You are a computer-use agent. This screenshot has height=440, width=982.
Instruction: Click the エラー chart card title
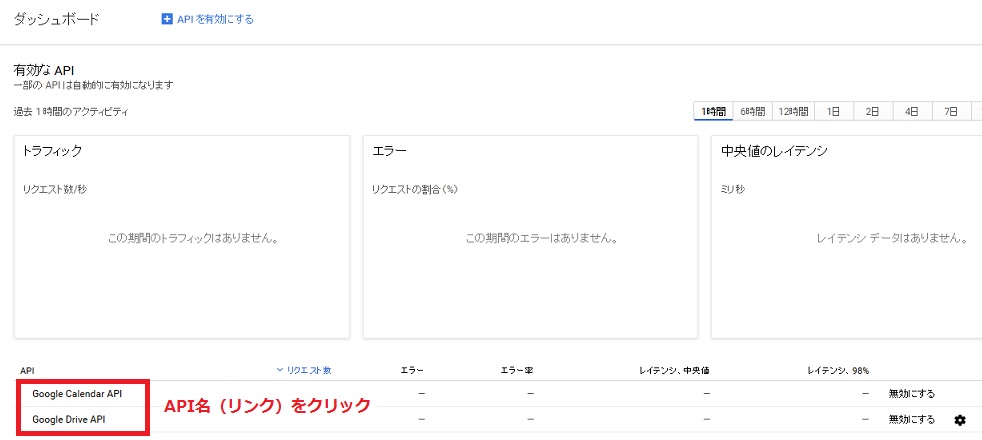coord(390,151)
